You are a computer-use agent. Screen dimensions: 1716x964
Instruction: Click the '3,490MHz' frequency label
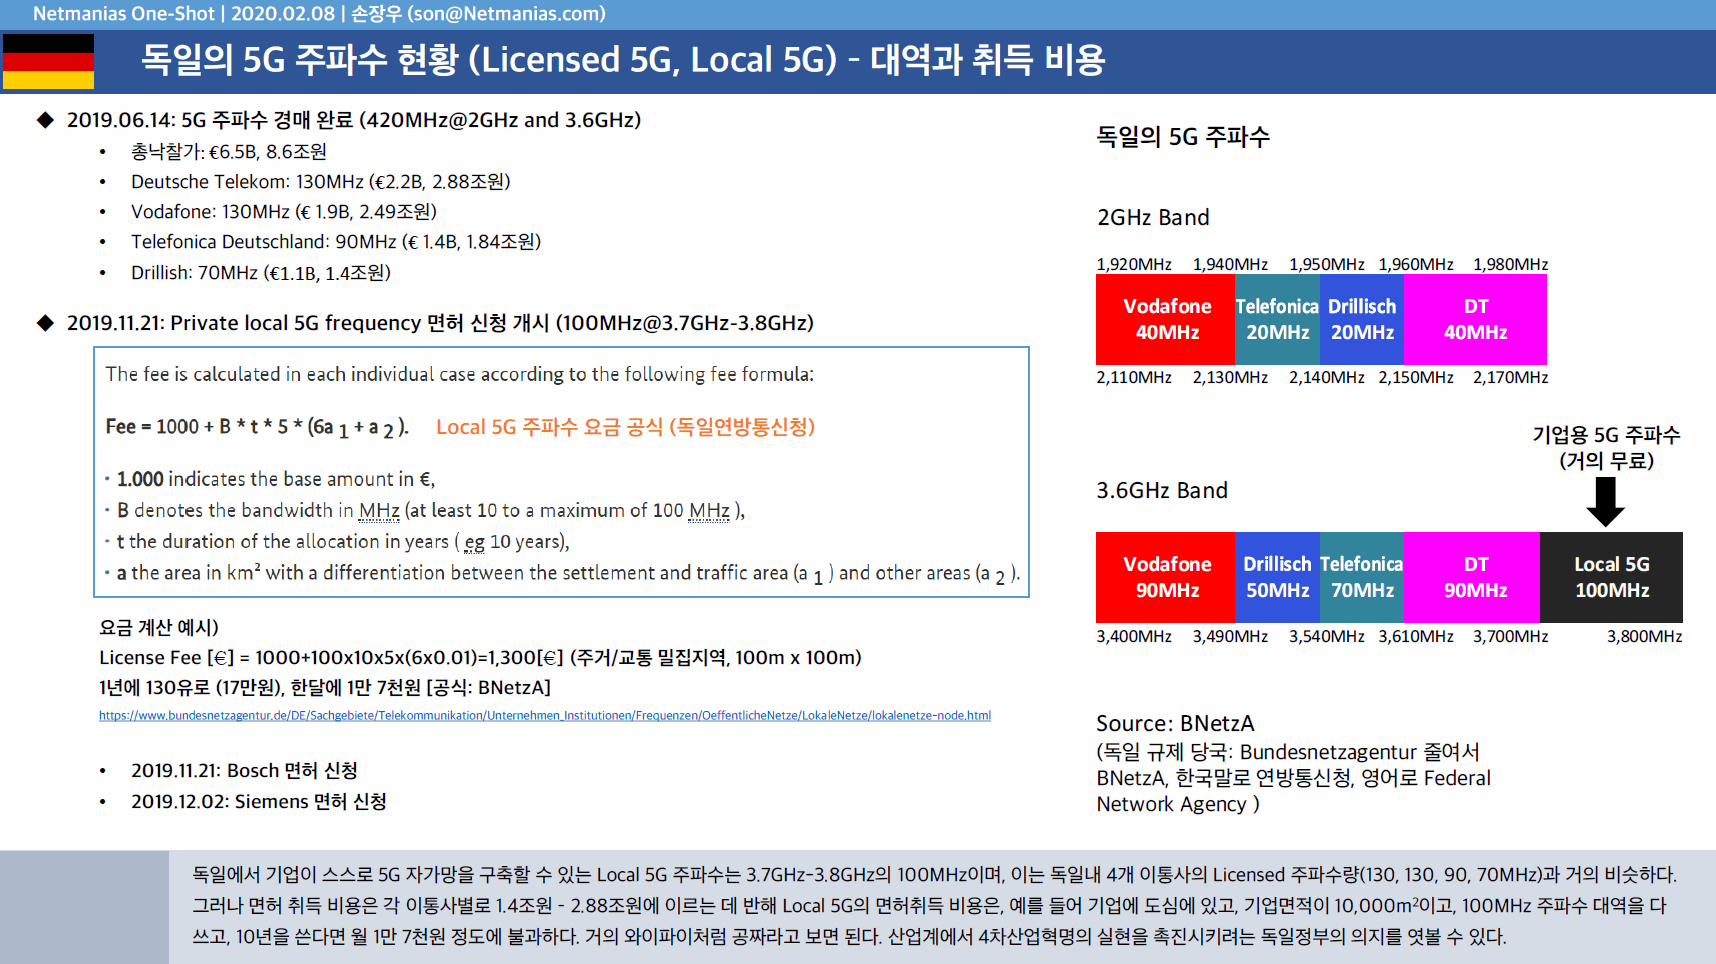pyautogui.click(x=1230, y=637)
